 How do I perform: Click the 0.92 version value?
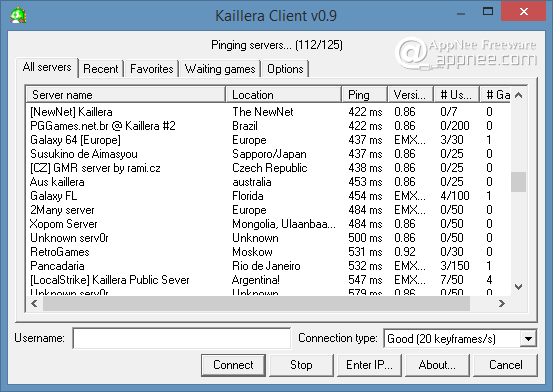405,252
